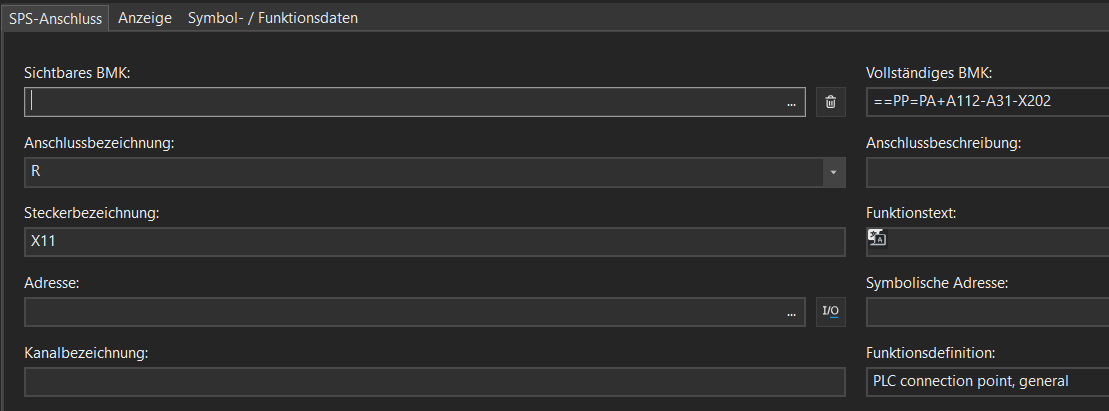Select the Steckerbezeichnung field containing X11
Screen dimensions: 1109x411
tap(435, 242)
